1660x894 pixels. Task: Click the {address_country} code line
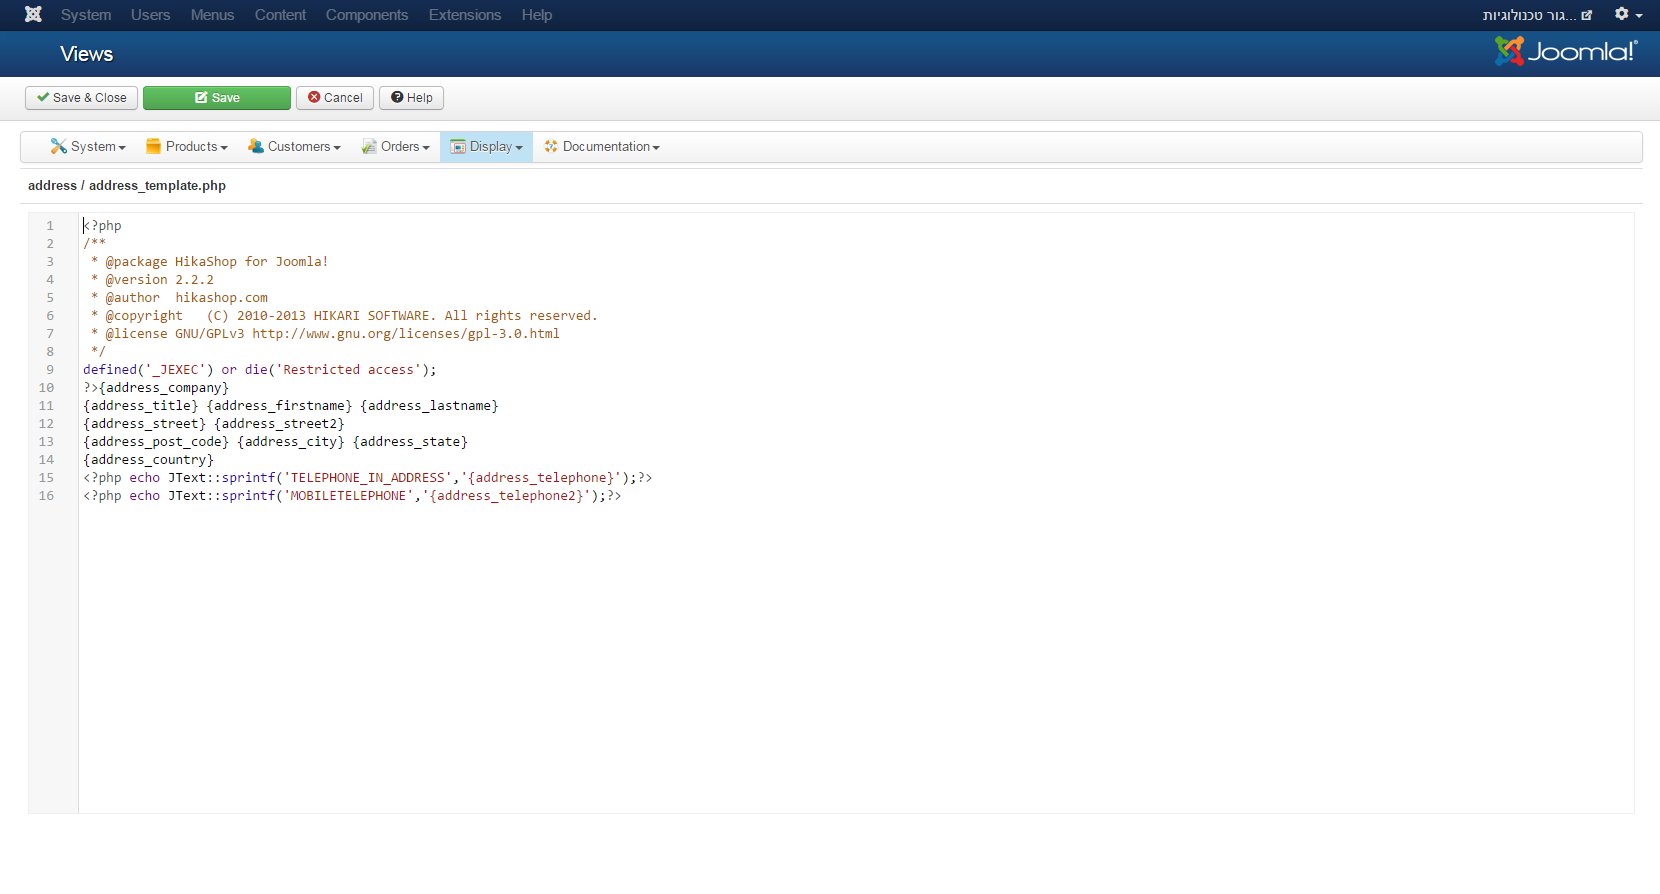pyautogui.click(x=148, y=460)
